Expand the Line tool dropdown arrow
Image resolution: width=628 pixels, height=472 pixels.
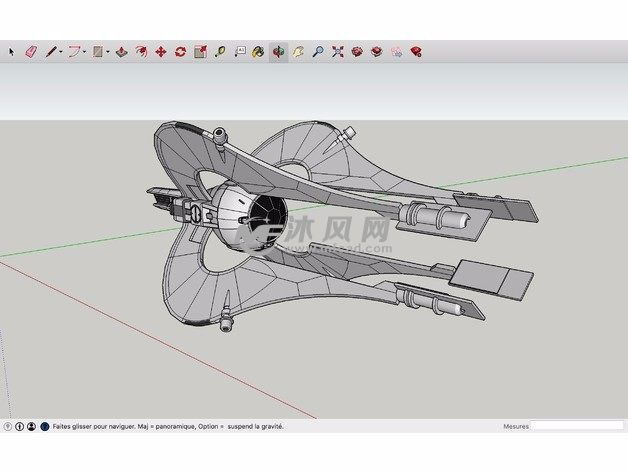click(61, 51)
